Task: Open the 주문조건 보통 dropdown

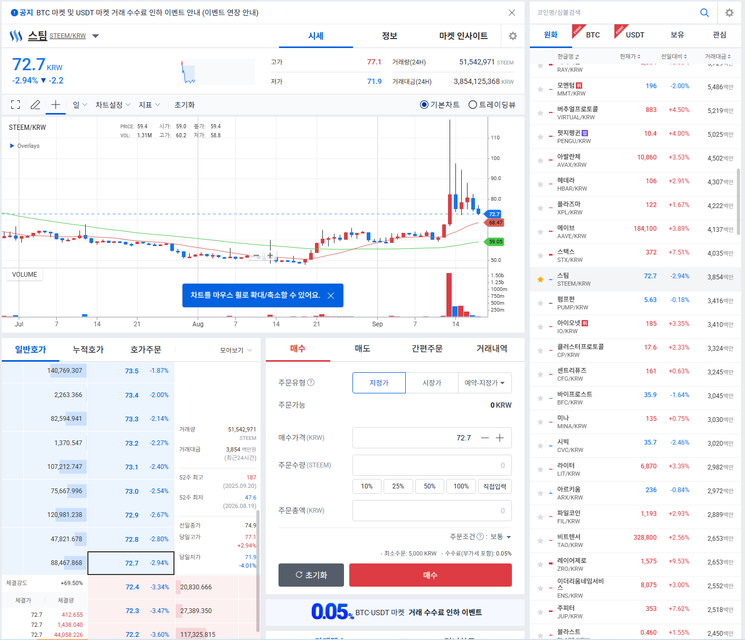Action: tap(501, 536)
